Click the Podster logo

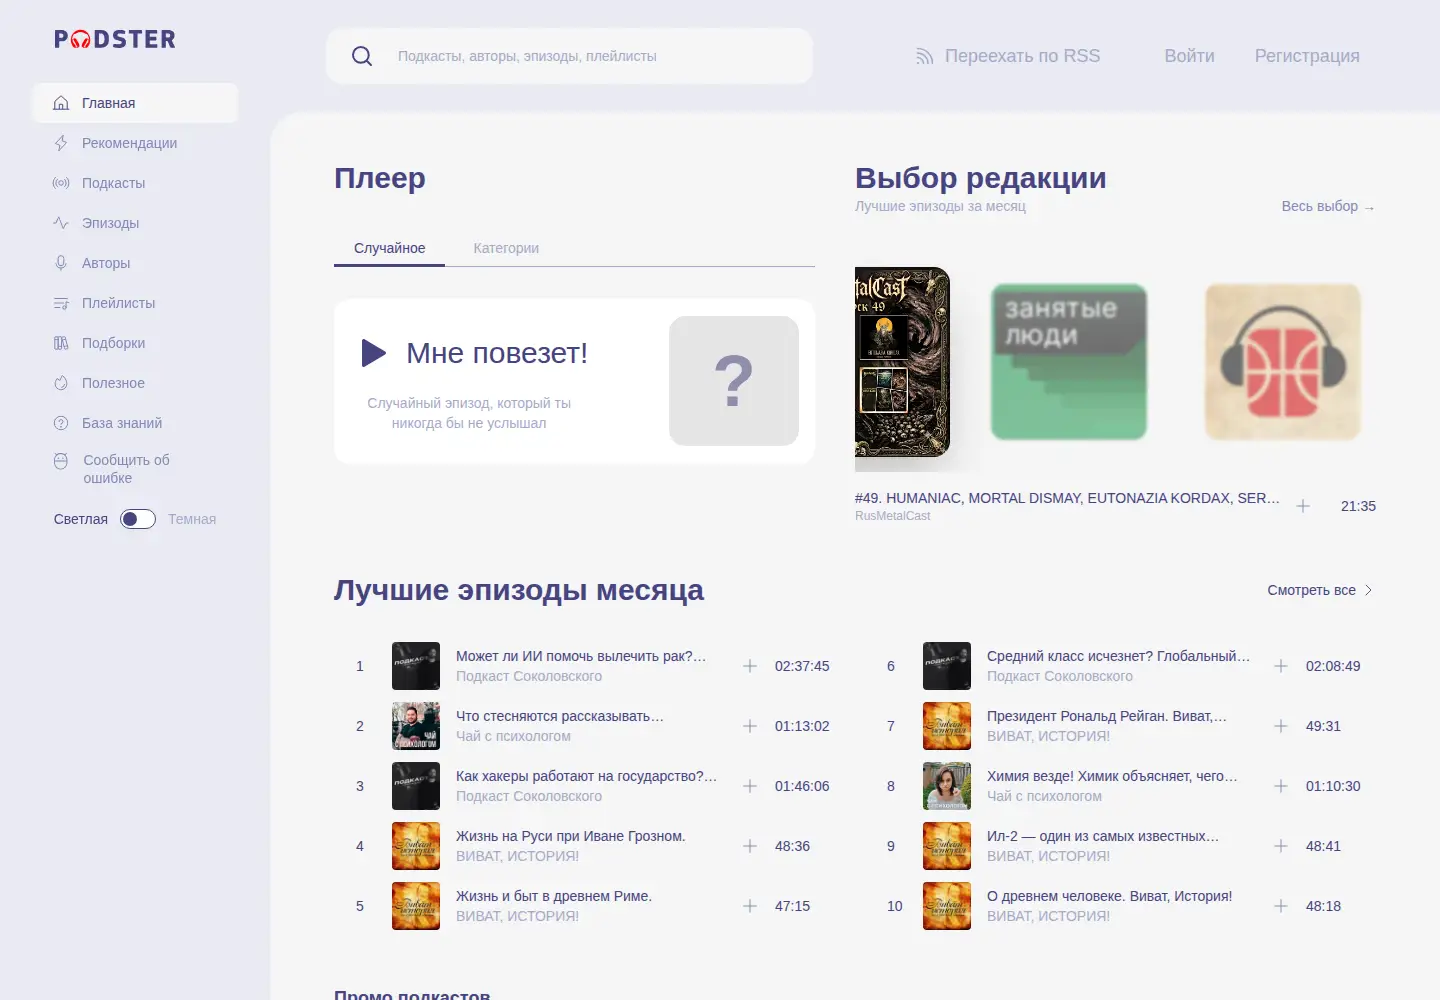[115, 39]
